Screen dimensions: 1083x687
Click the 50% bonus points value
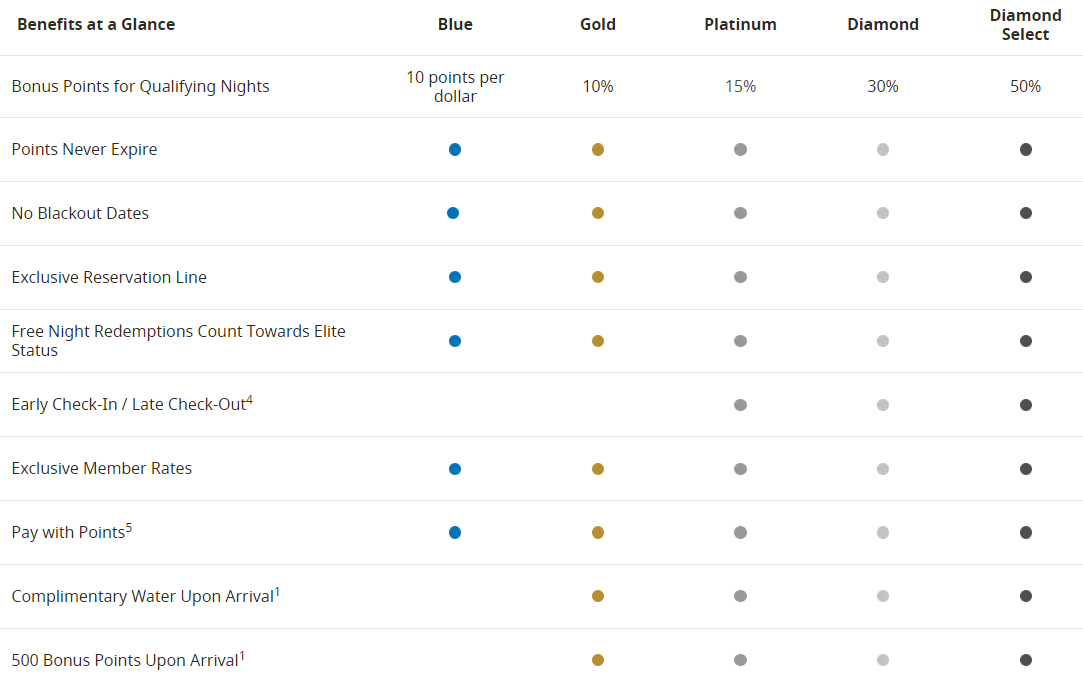1025,86
